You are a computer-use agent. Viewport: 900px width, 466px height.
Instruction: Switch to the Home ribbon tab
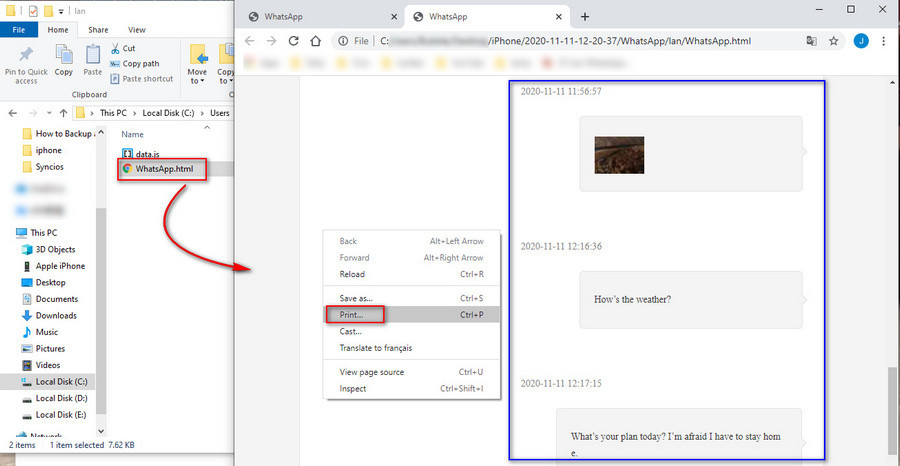point(58,30)
